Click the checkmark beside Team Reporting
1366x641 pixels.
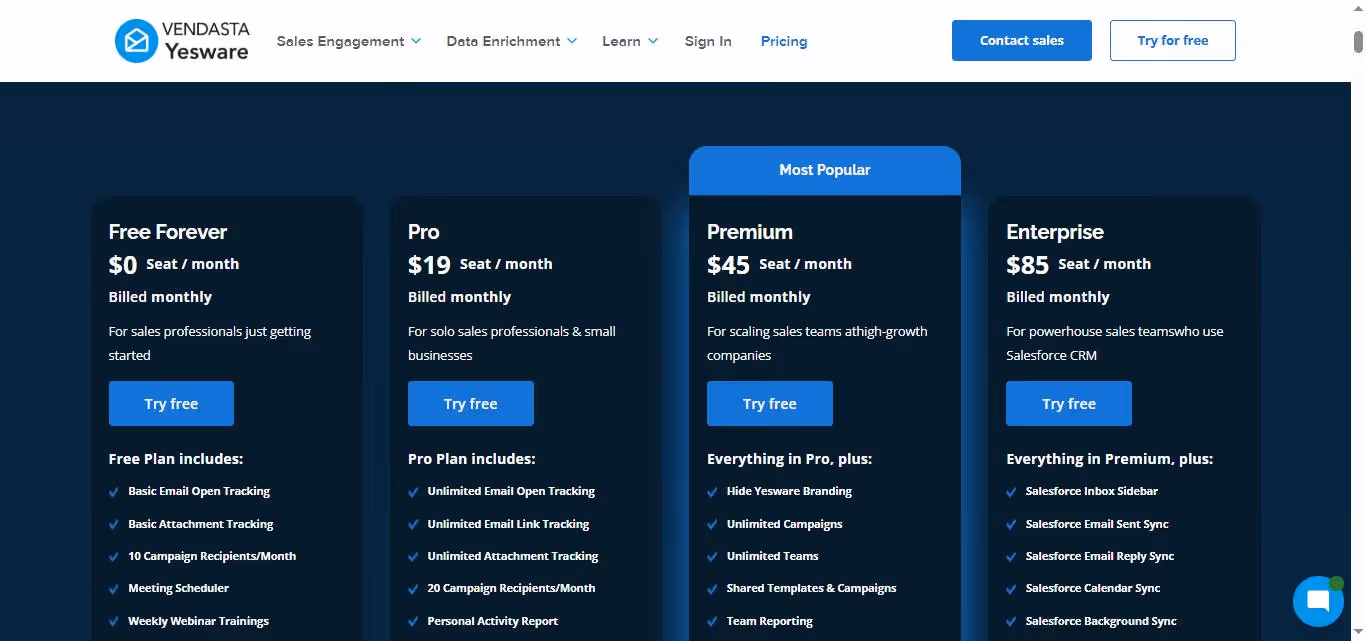click(x=712, y=621)
